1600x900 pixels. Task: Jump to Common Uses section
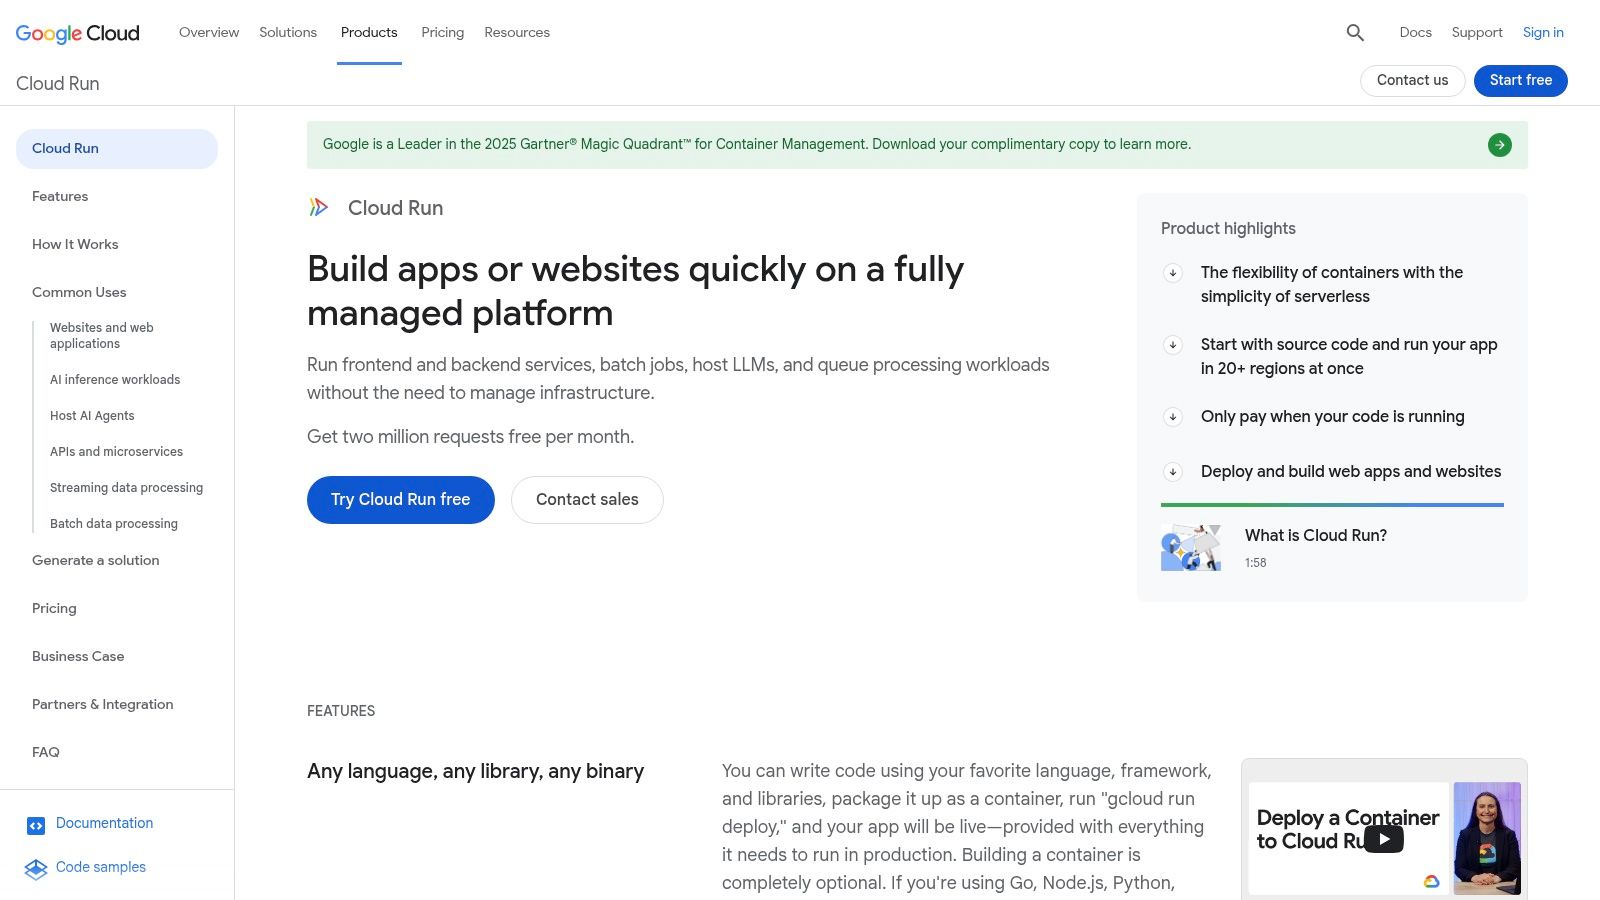tap(79, 292)
